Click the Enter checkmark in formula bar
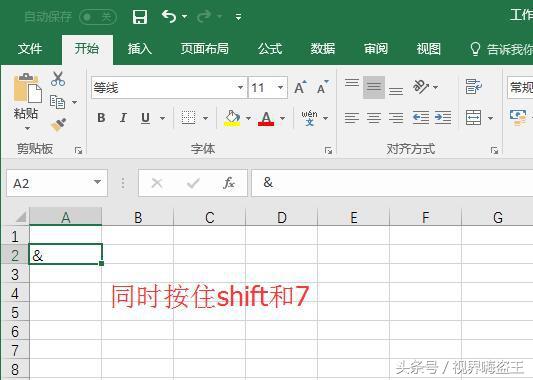The image size is (533, 380). pos(193,184)
